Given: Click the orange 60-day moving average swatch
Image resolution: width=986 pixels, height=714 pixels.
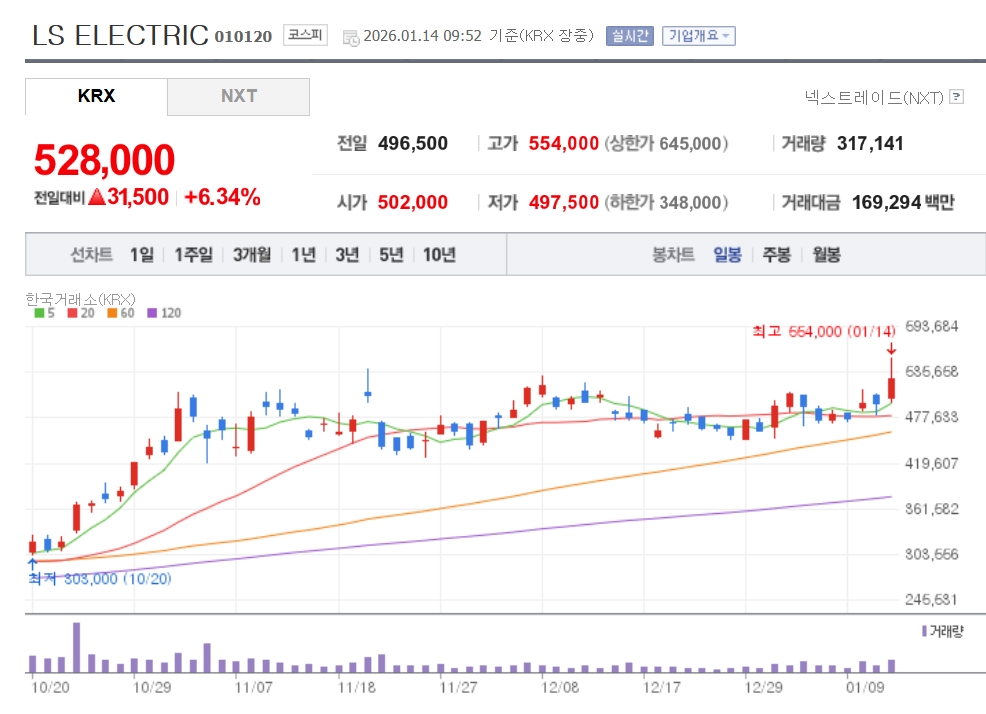Looking at the screenshot, I should tap(112, 313).
